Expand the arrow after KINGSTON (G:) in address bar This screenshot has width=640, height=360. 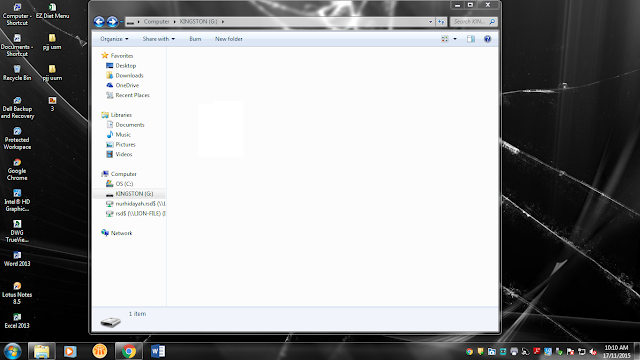[223, 22]
